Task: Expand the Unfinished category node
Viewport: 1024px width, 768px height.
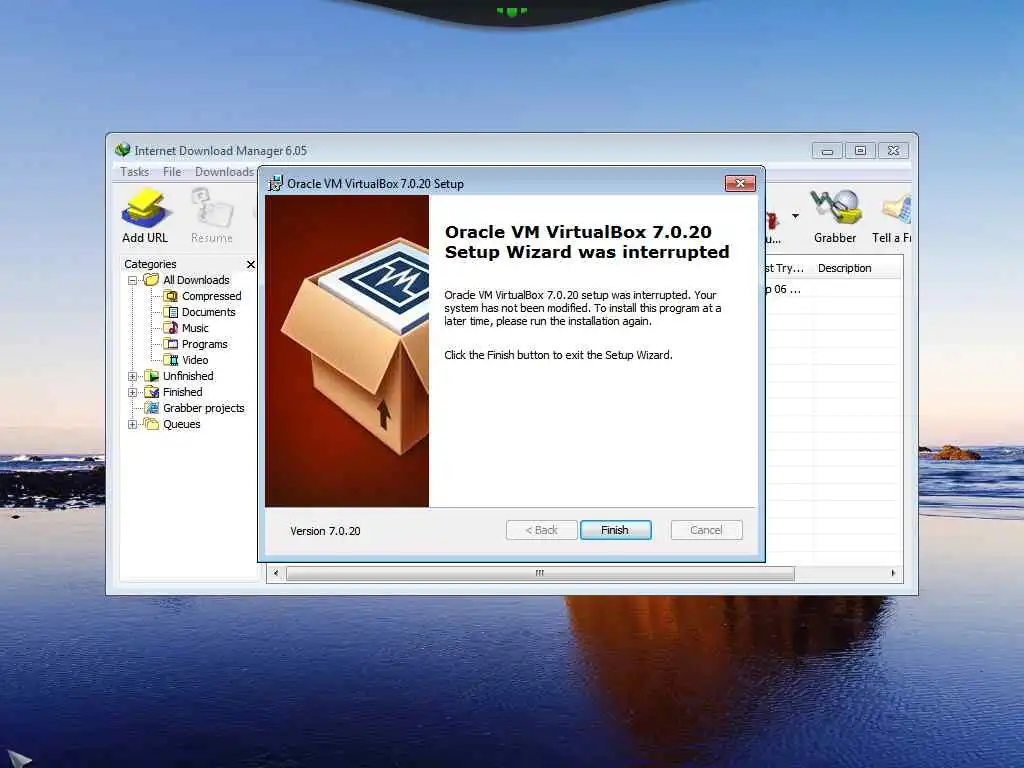Action: 133,376
